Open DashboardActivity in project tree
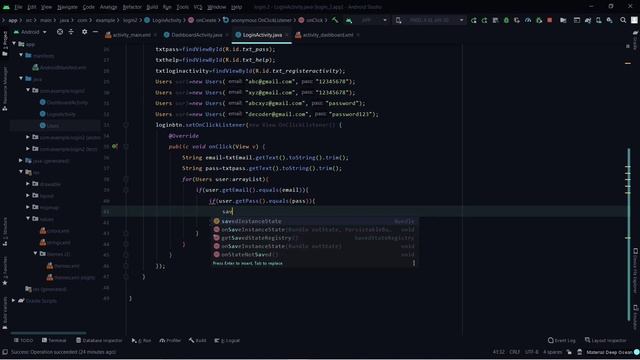Viewport: 640px width, 360px height. point(64,102)
